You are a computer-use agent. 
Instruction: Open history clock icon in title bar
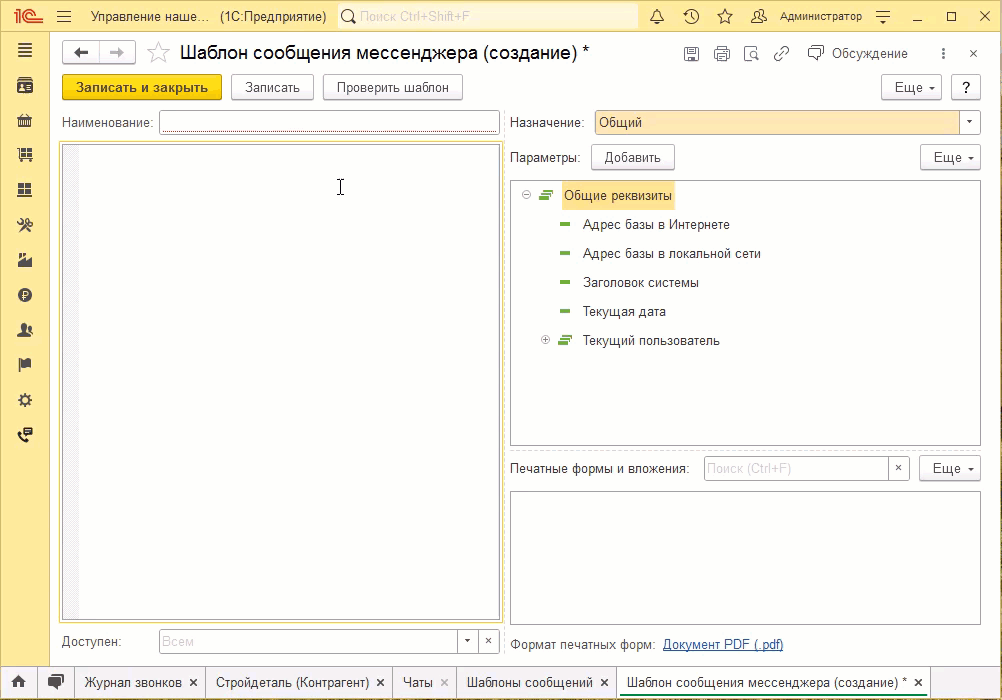click(691, 17)
